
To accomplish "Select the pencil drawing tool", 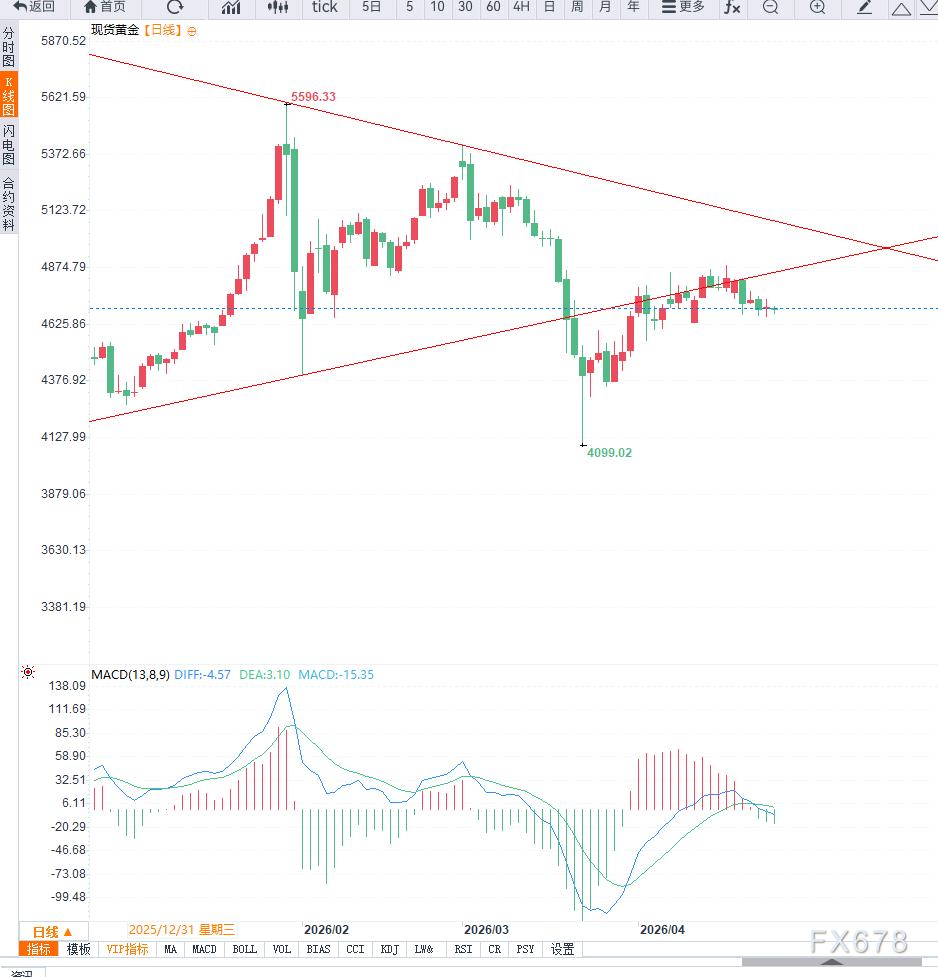I will 864,7.
